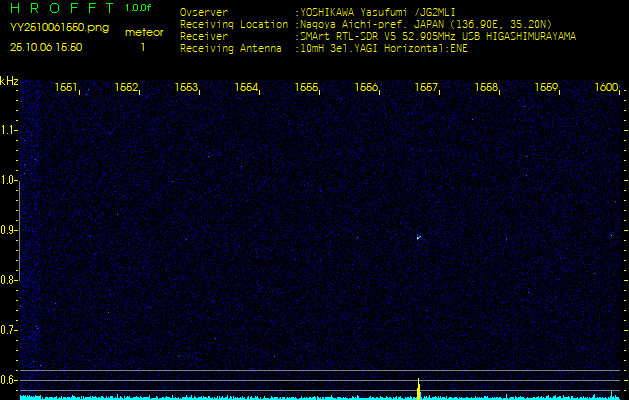Click the 1652 time axis label
Image resolution: width=629 pixels, height=400 pixels.
pos(126,87)
